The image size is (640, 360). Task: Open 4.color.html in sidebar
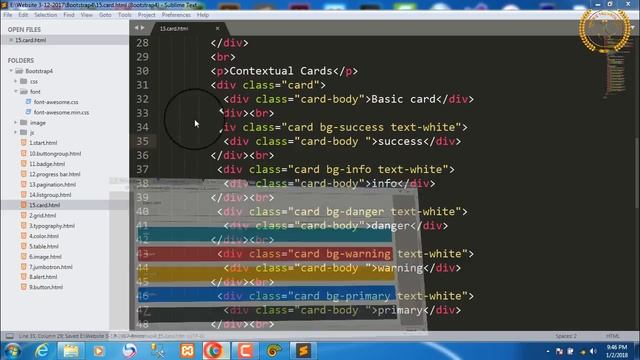[44, 236]
